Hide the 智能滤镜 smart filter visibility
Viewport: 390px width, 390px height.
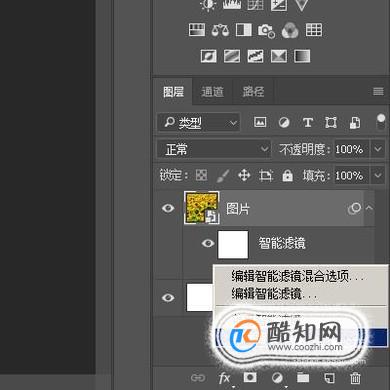(208, 243)
